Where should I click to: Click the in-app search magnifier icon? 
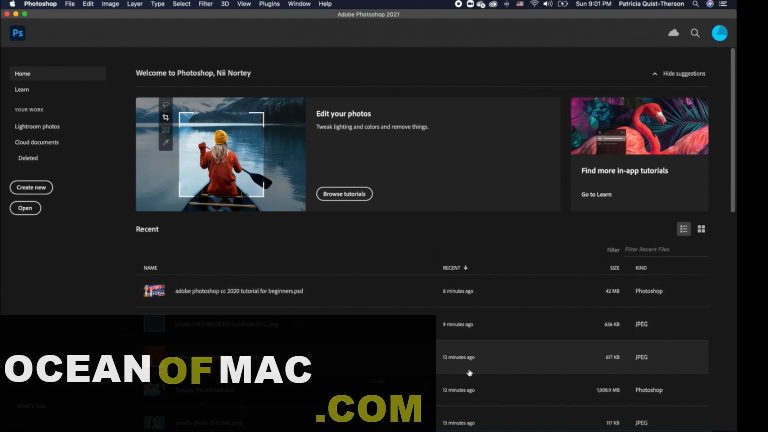(695, 33)
